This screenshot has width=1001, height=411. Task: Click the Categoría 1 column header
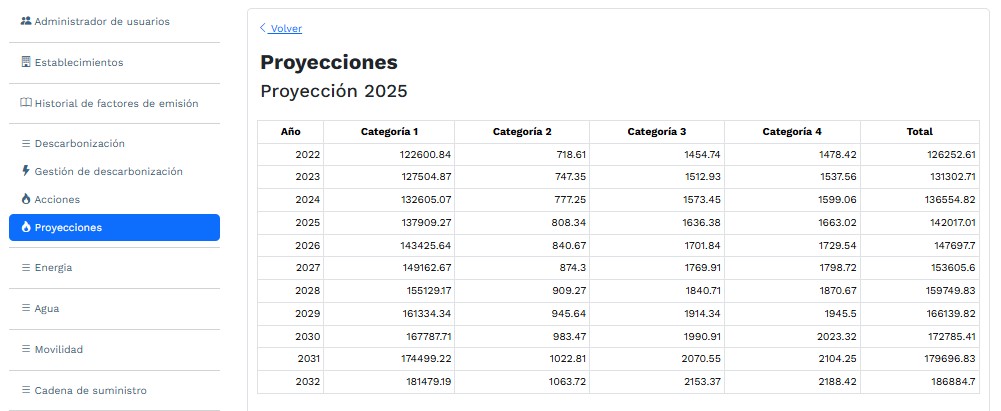point(389,132)
